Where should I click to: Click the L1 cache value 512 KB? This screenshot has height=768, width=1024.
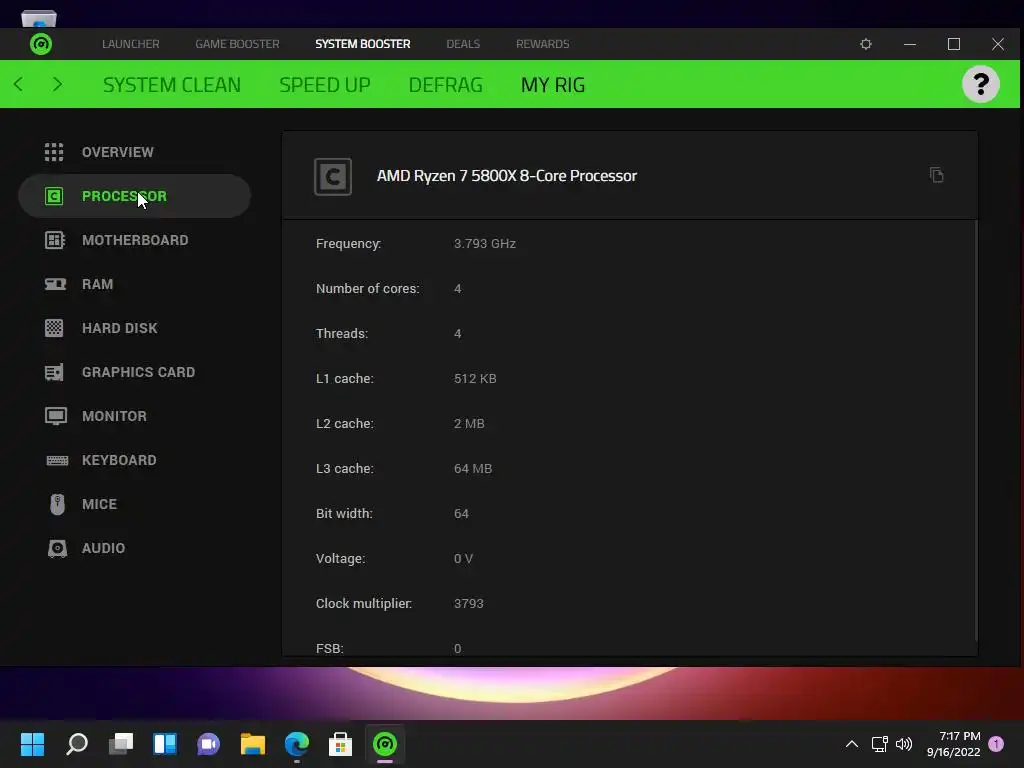[x=475, y=379]
